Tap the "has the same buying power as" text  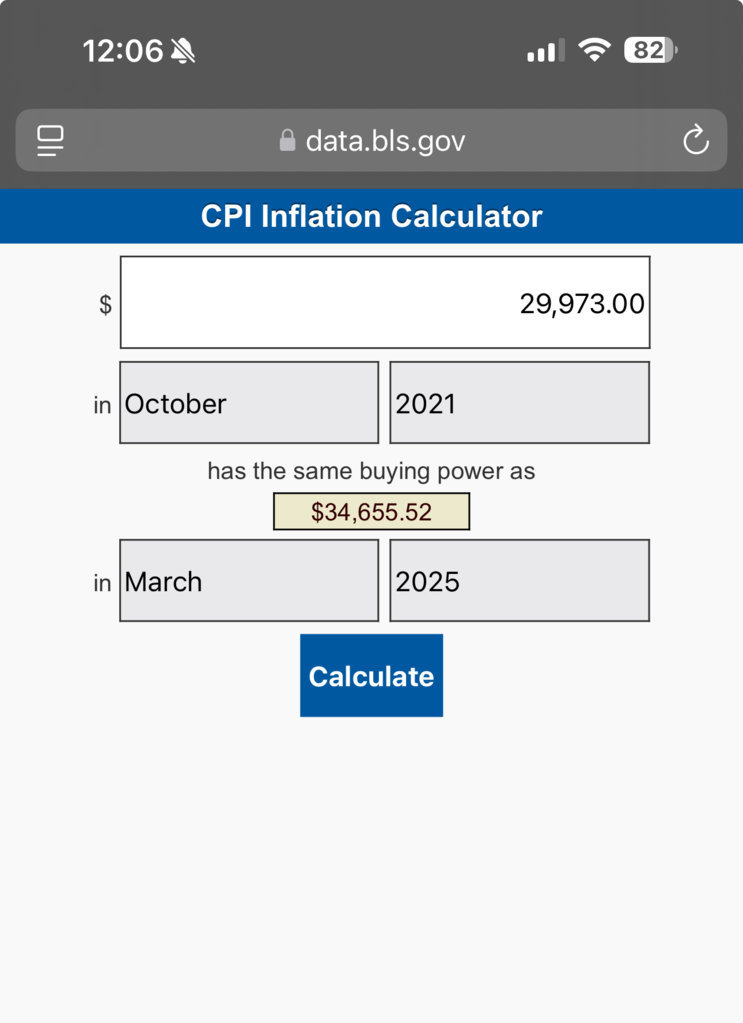pyautogui.click(x=371, y=470)
